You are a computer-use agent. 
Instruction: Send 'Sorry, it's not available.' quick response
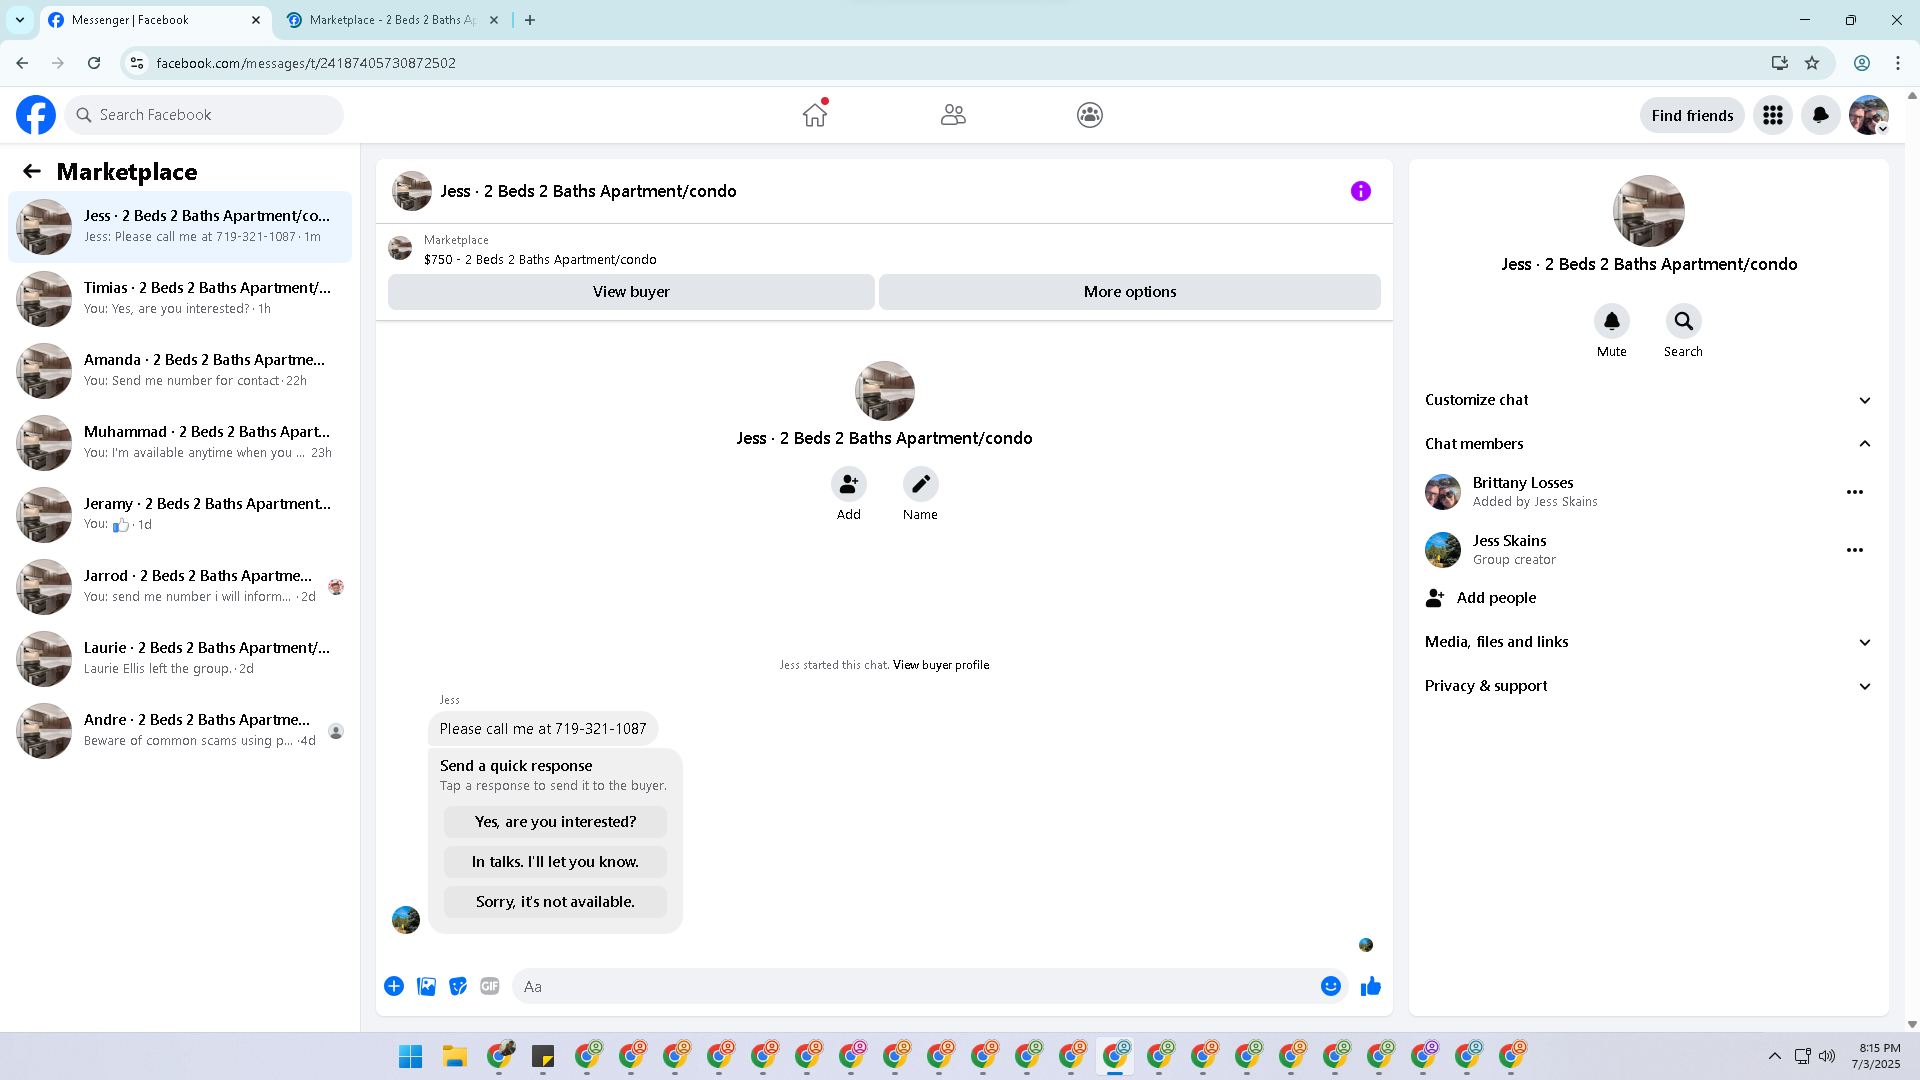pyautogui.click(x=555, y=902)
